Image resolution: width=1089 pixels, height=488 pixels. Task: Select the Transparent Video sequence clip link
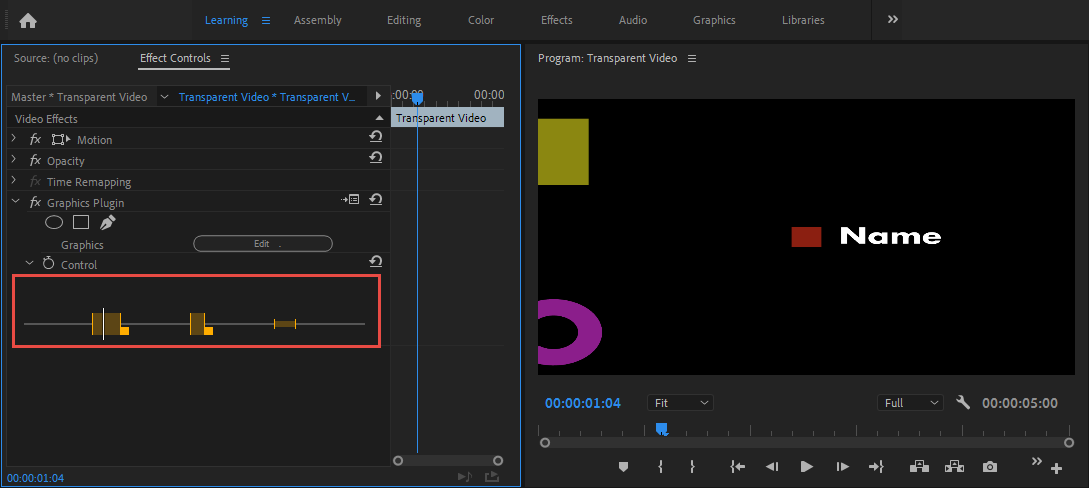[267, 96]
